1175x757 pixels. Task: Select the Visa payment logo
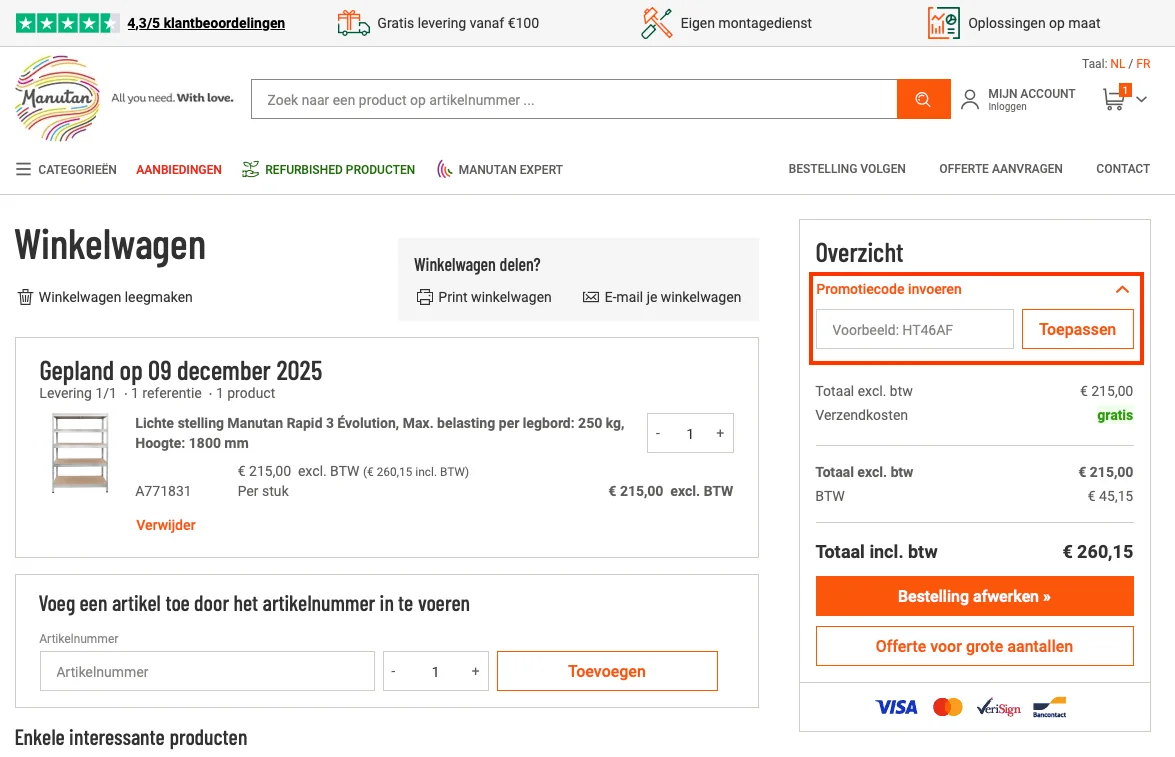click(x=896, y=707)
